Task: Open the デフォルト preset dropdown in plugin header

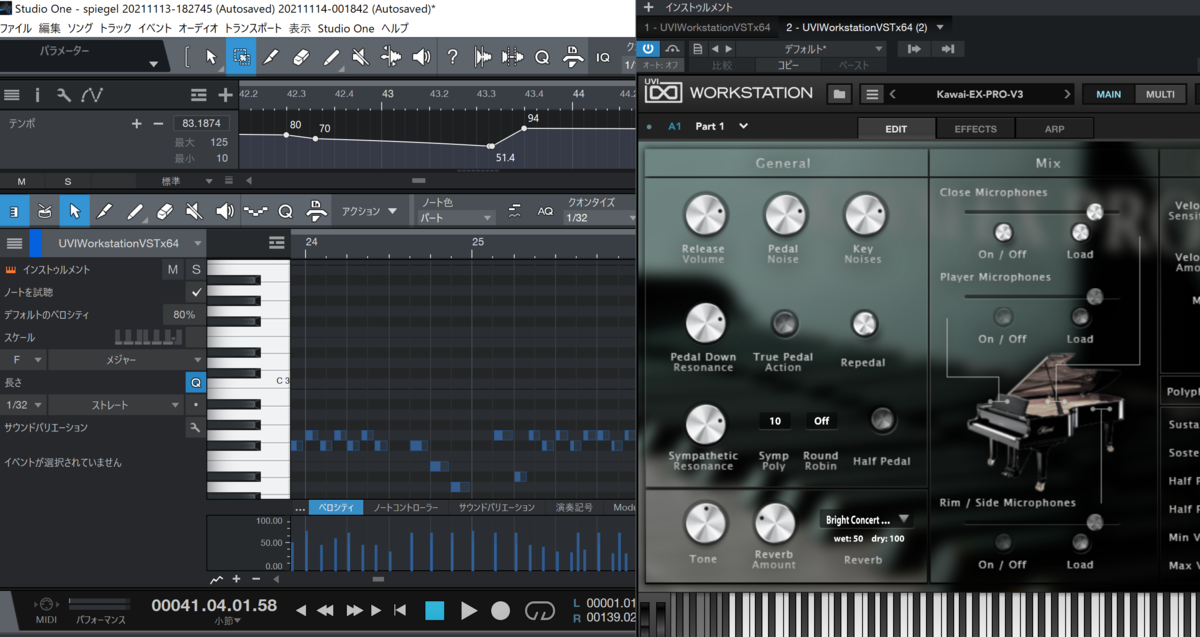Action: [813, 48]
